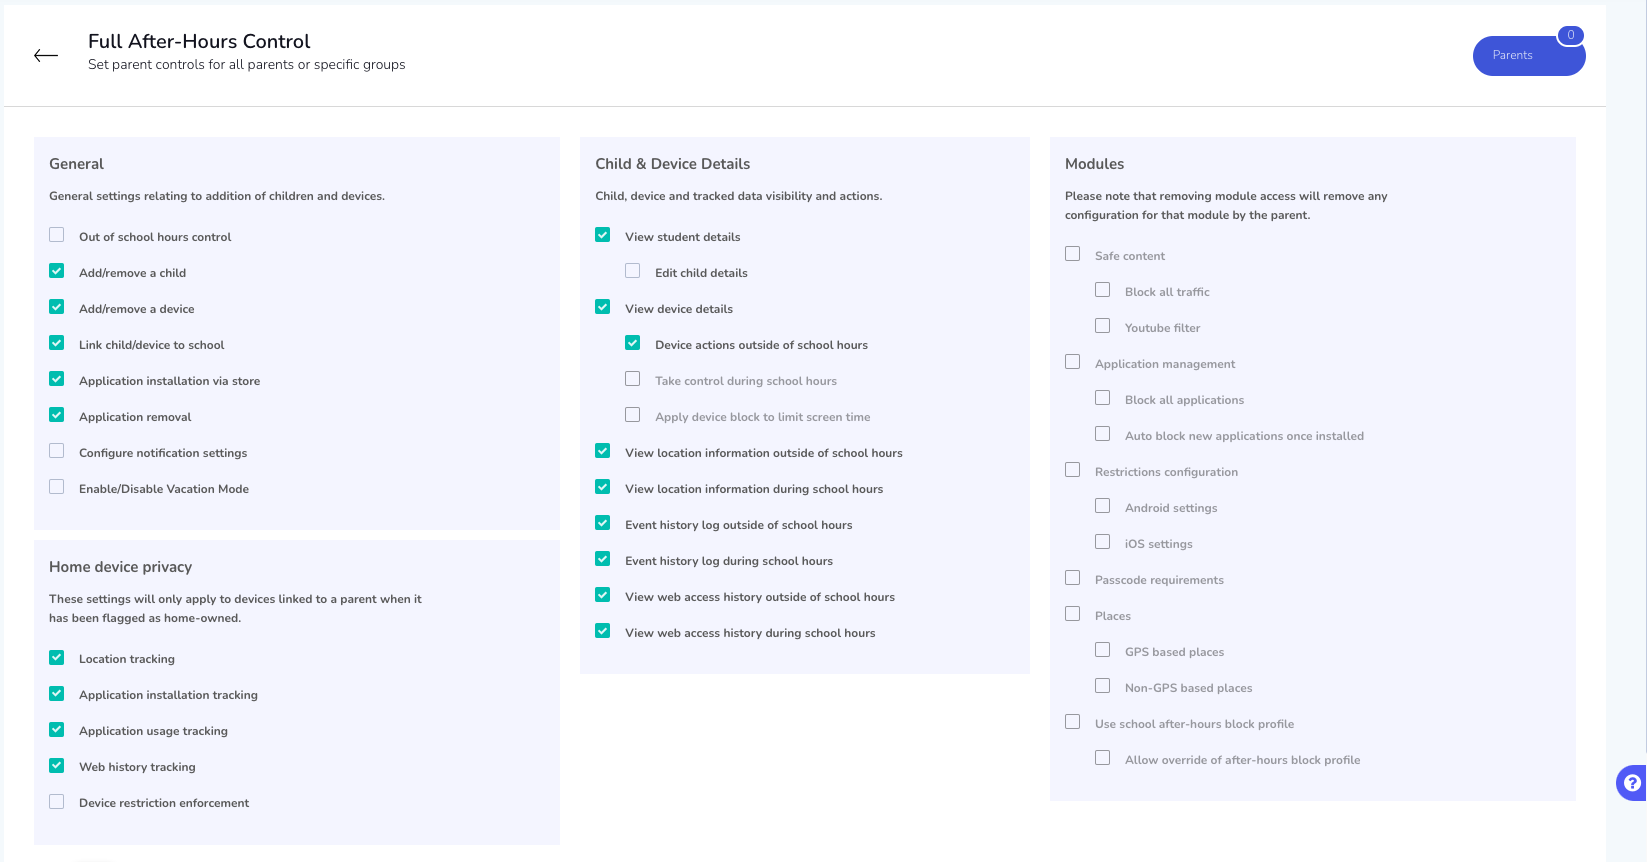Screen dimensions: 1647x862
Task: Enable Out of school hours control checkbox
Action: click(x=57, y=235)
